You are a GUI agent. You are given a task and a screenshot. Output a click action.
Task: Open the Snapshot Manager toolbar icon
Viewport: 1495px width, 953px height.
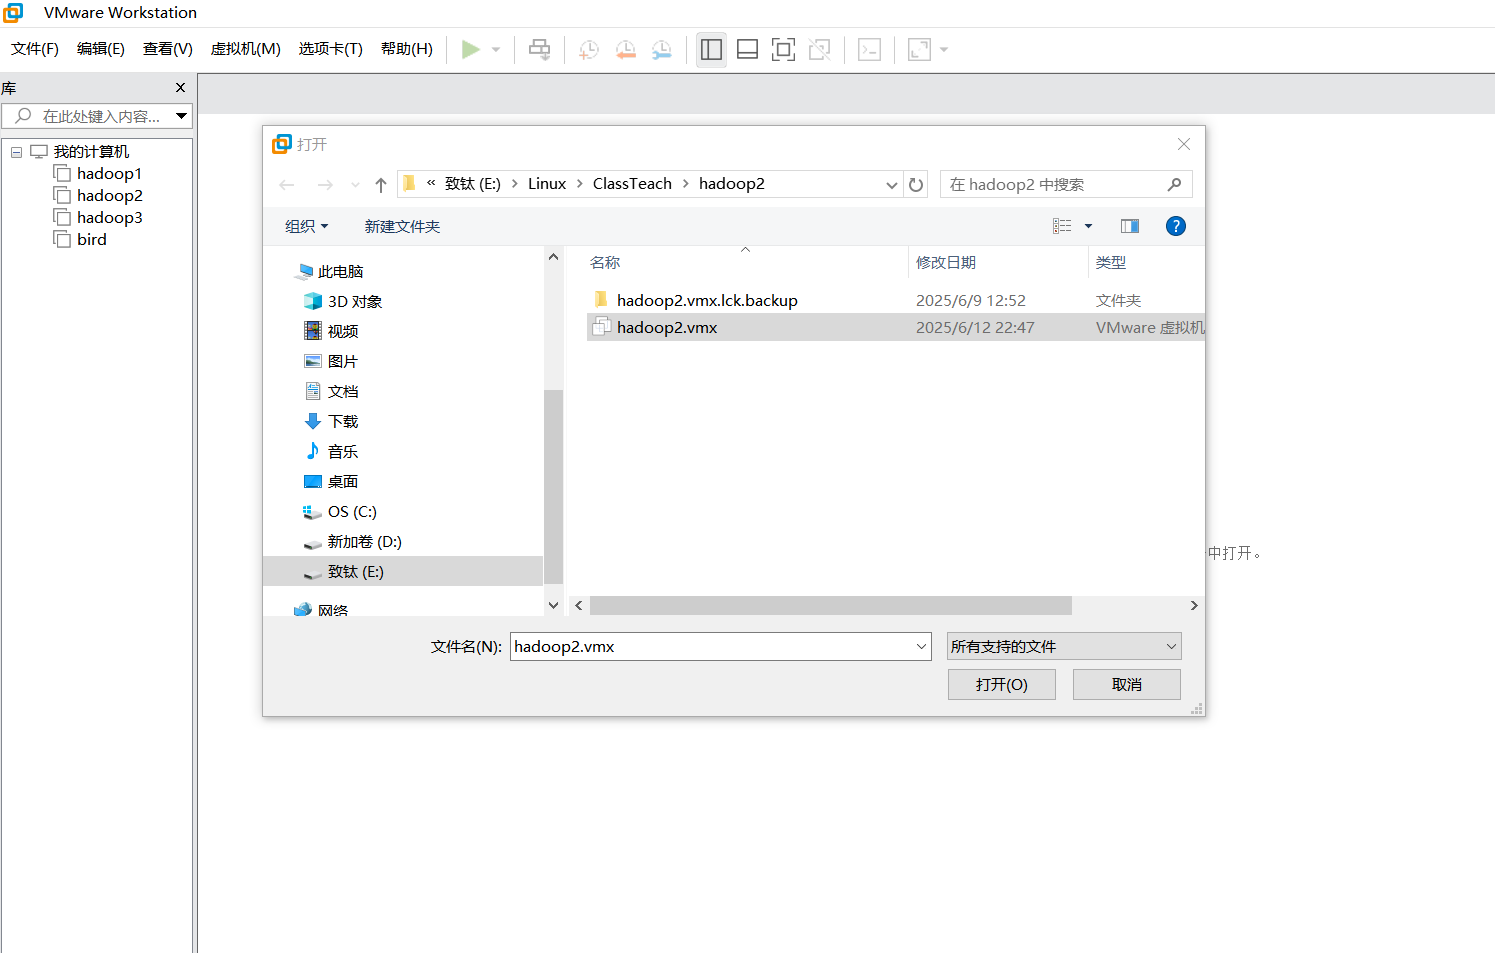coord(662,49)
